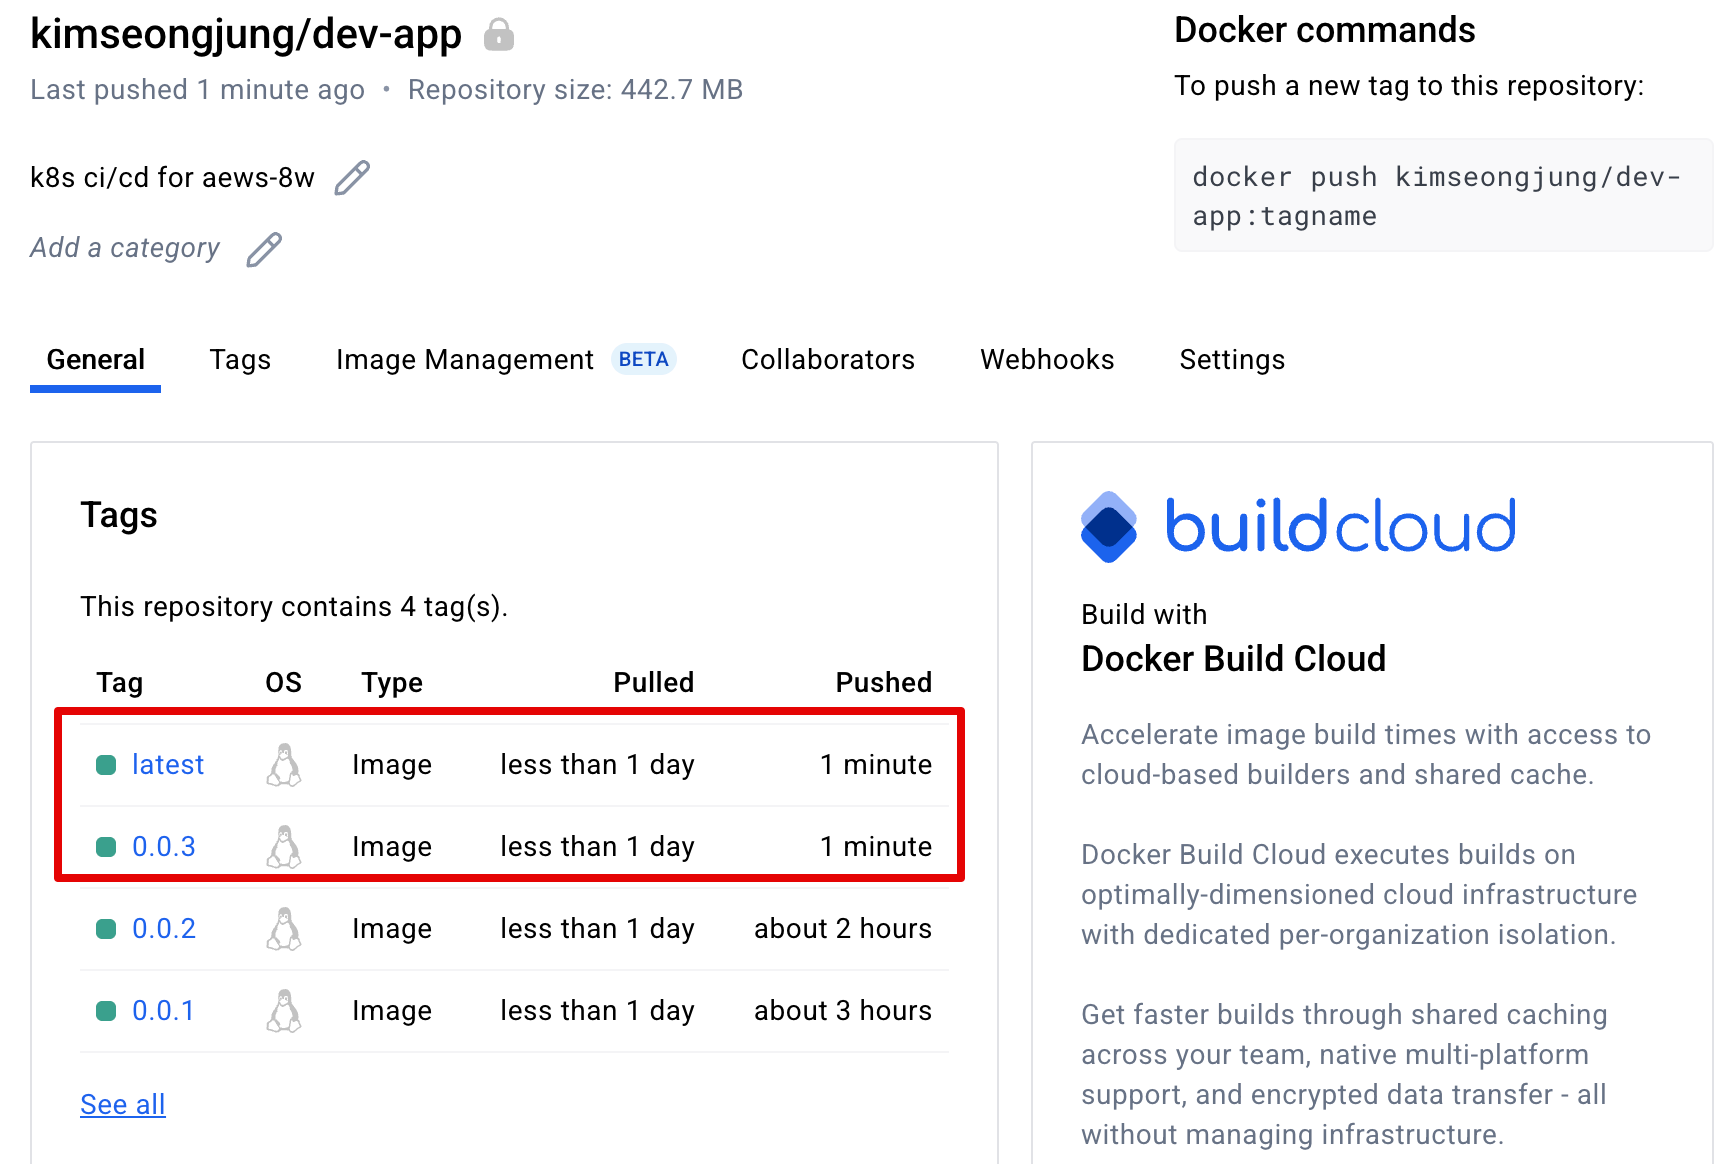Viewport: 1736px width, 1164px height.
Task: Switch to the Tags tab
Action: [240, 360]
